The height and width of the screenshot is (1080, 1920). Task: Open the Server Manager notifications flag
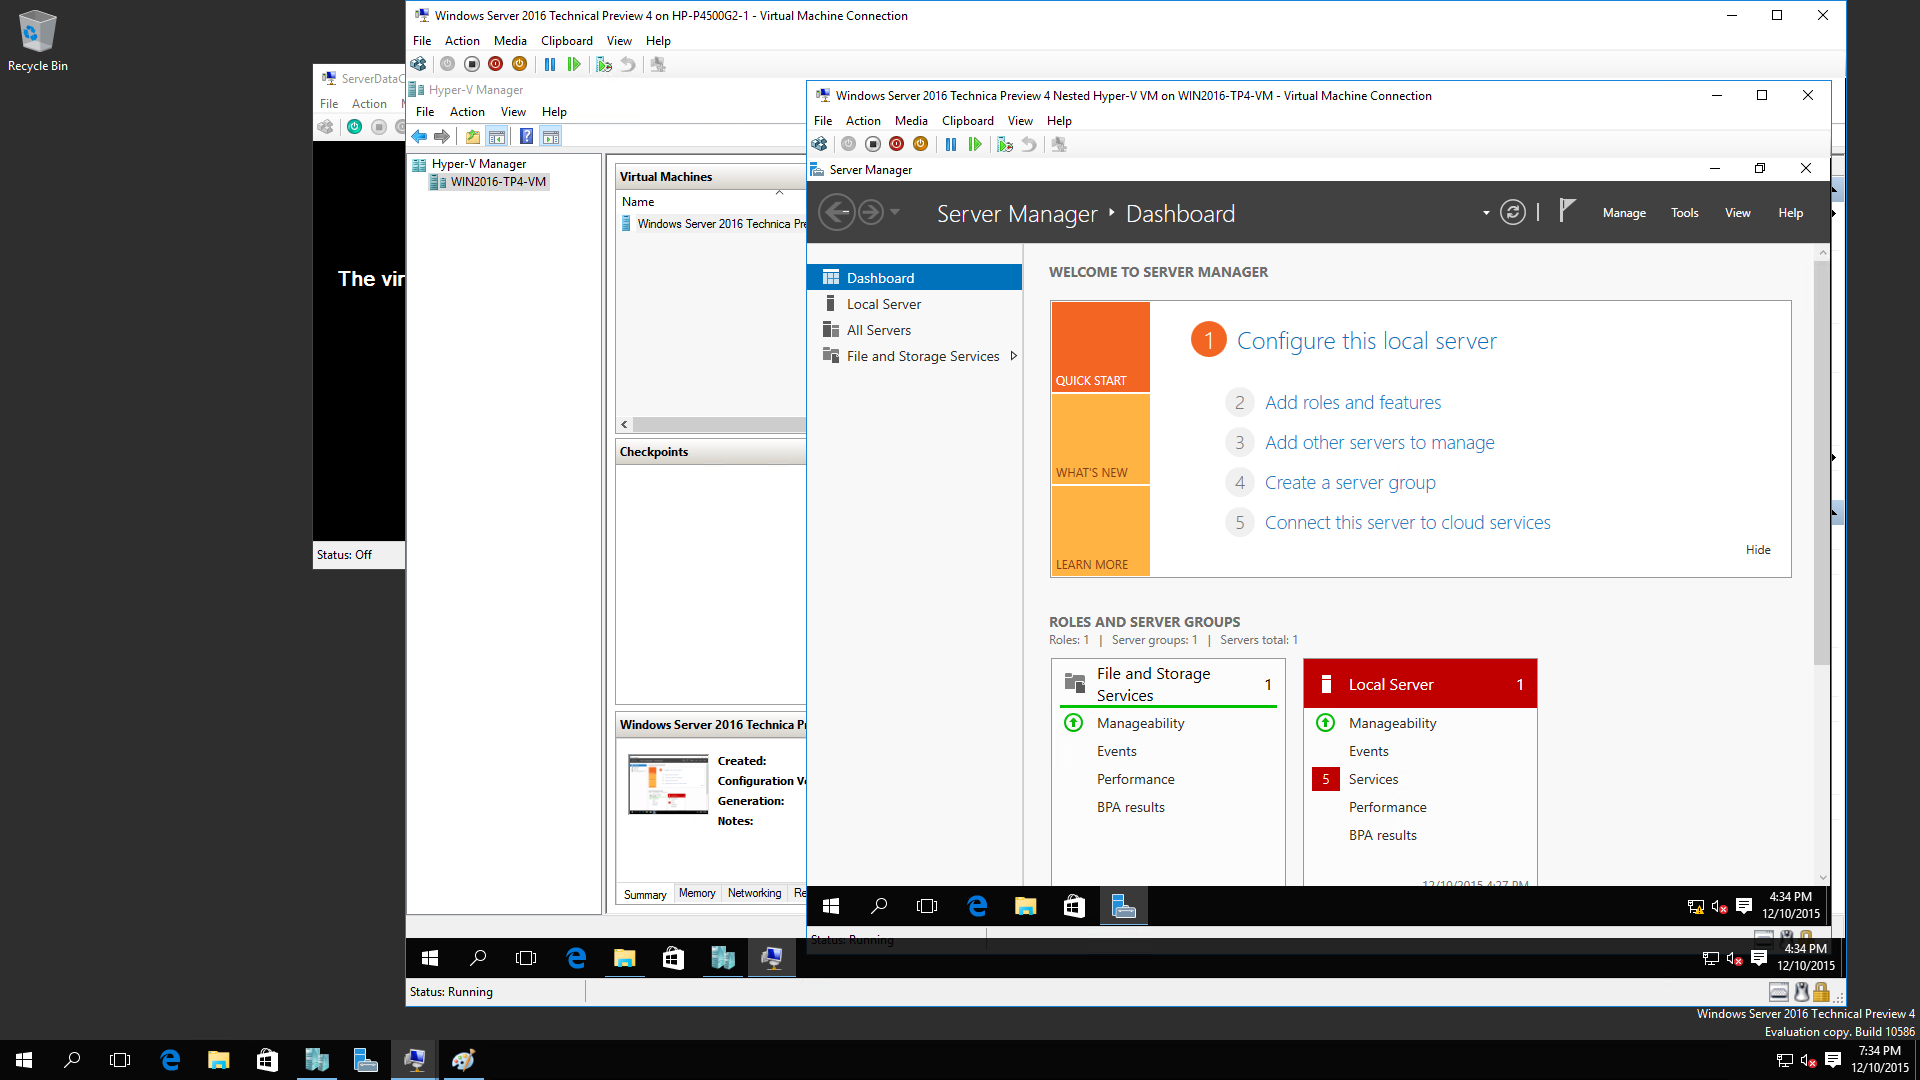coord(1567,211)
